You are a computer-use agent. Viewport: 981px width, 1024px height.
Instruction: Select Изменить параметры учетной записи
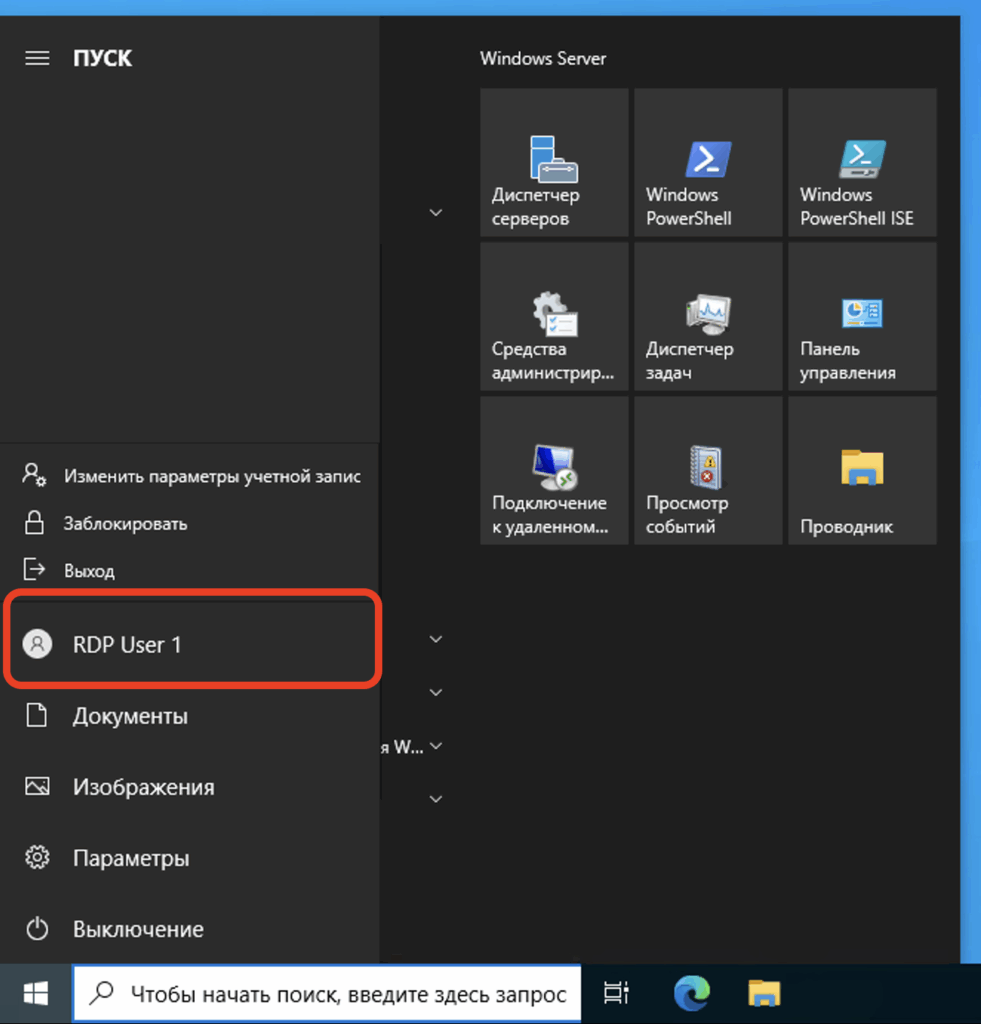[189, 476]
